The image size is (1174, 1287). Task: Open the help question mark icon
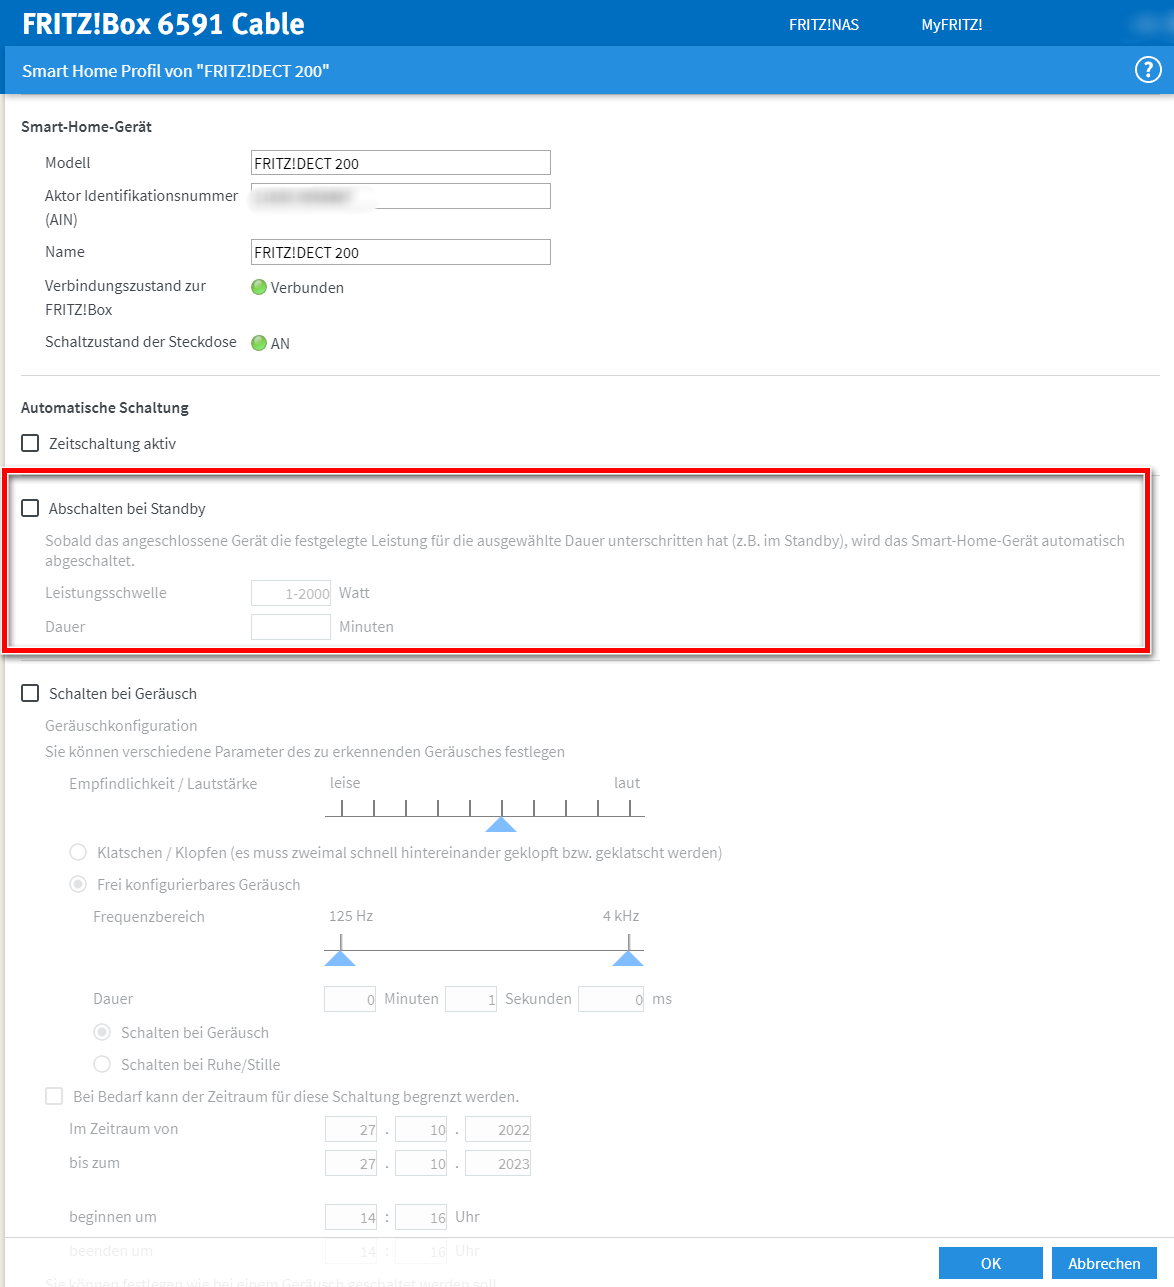[x=1148, y=70]
